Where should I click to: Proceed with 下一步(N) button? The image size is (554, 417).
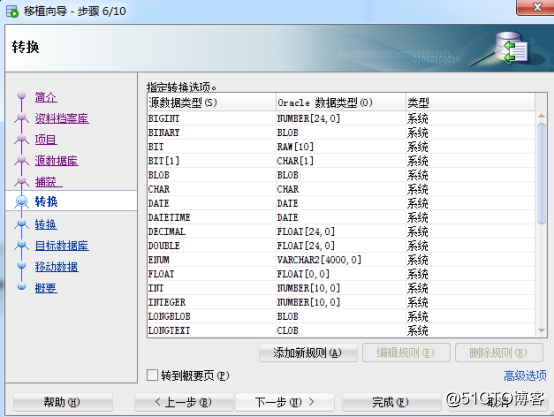pyautogui.click(x=285, y=402)
